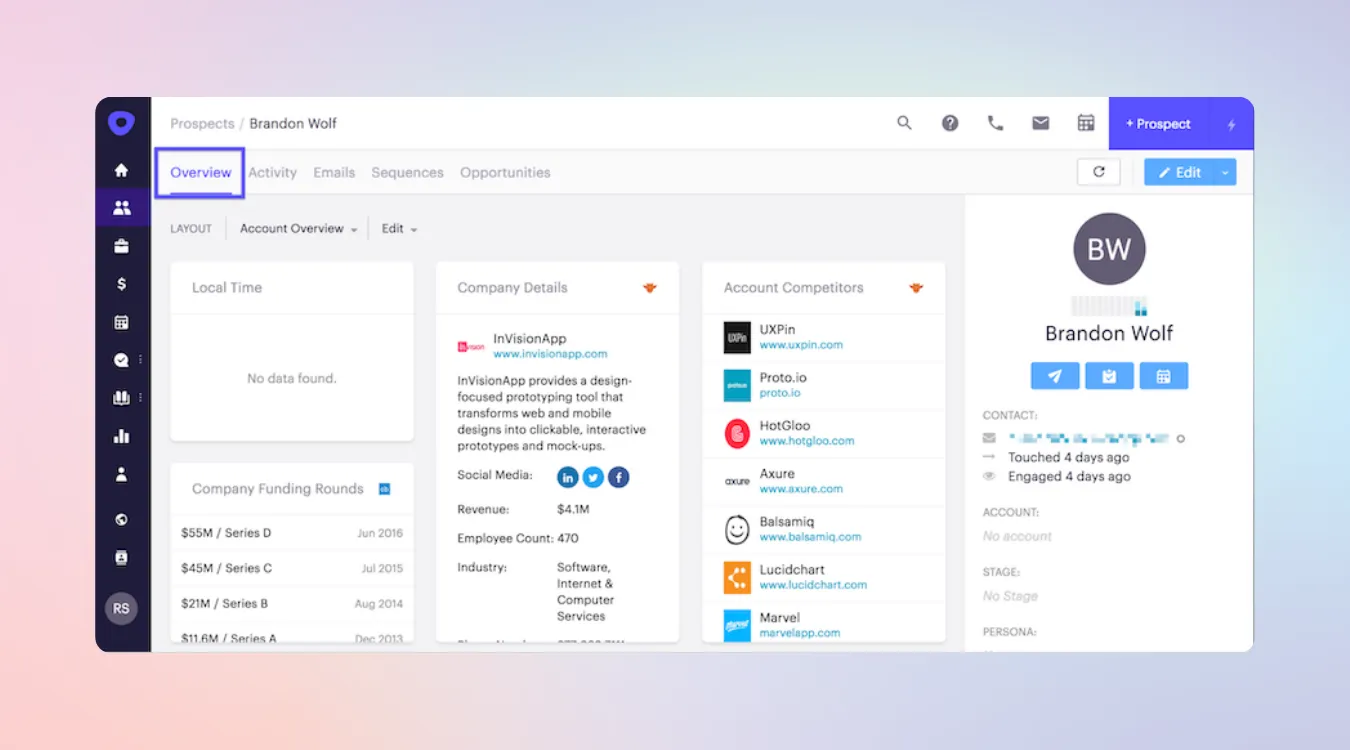Expand the Account Overview layout dropdown
This screenshot has height=750, width=1350.
pyautogui.click(x=298, y=229)
